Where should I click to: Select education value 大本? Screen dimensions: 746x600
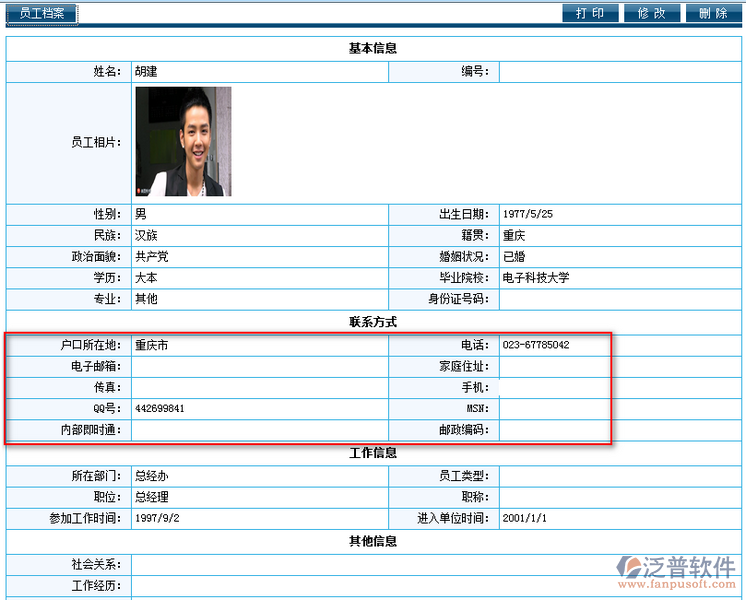pos(146,278)
